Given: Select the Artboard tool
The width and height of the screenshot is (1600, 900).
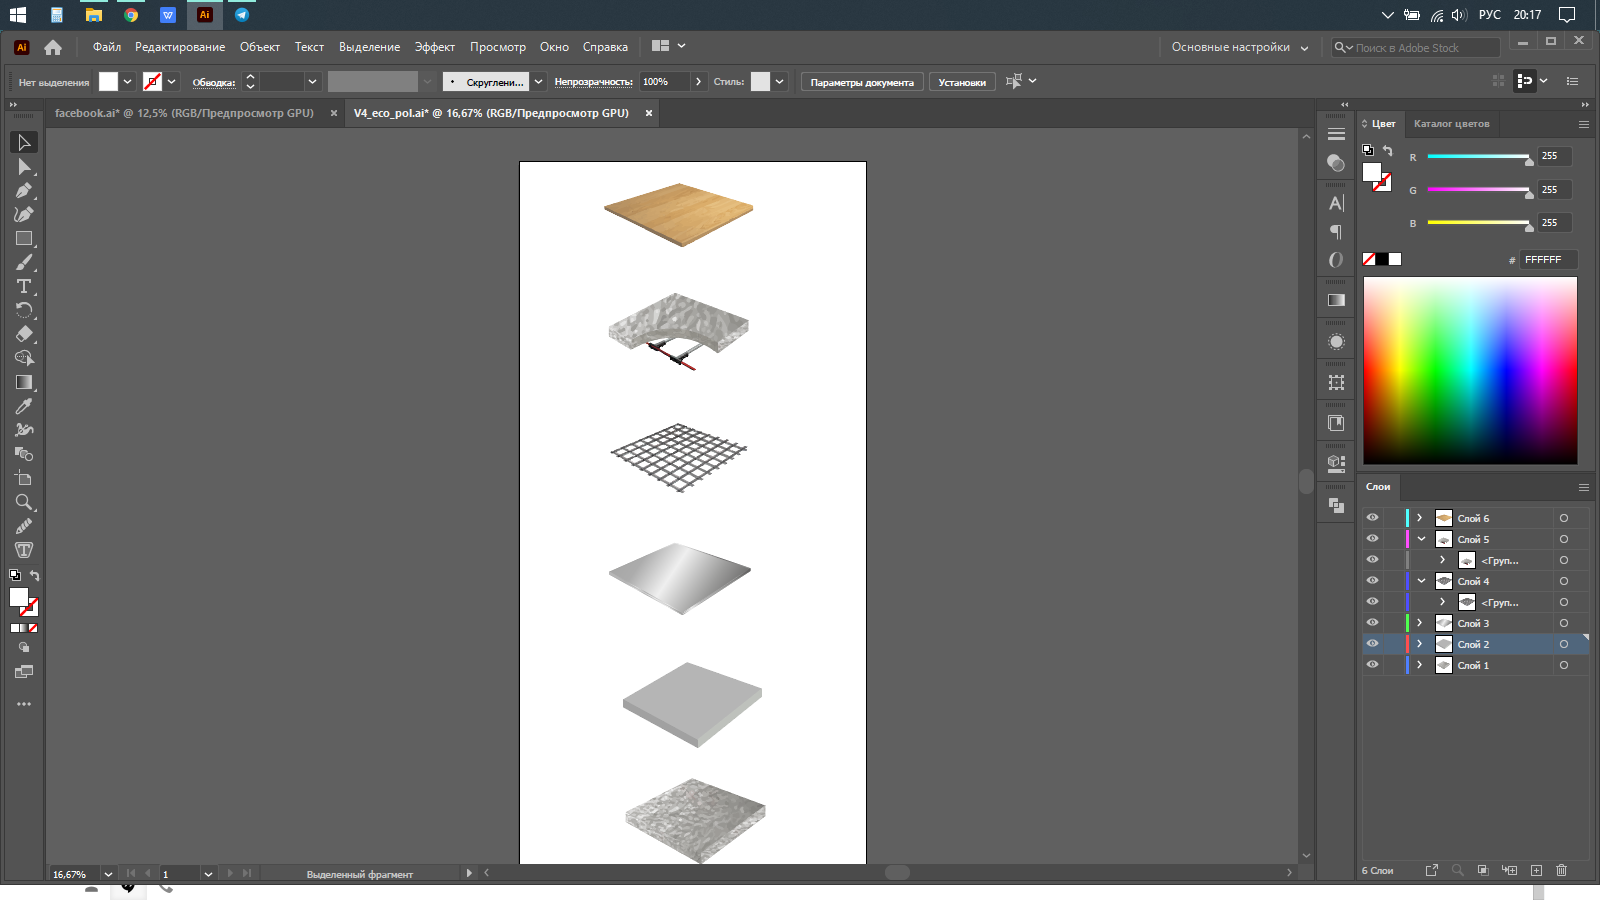Looking at the screenshot, I should pos(24,479).
